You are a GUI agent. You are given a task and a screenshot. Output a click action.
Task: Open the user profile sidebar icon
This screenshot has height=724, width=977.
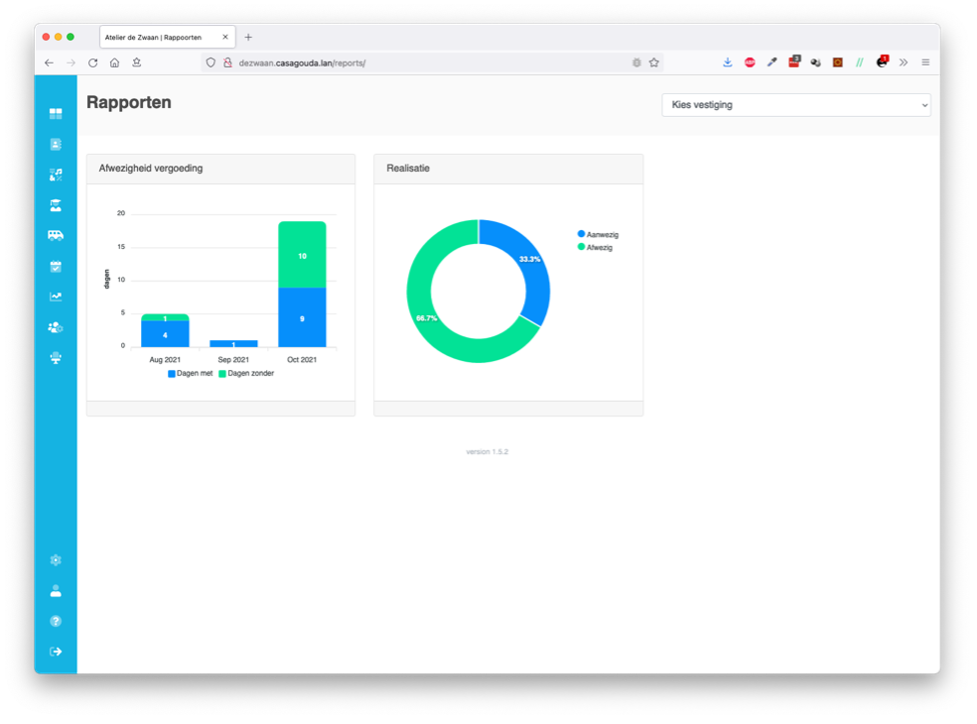click(x=56, y=590)
